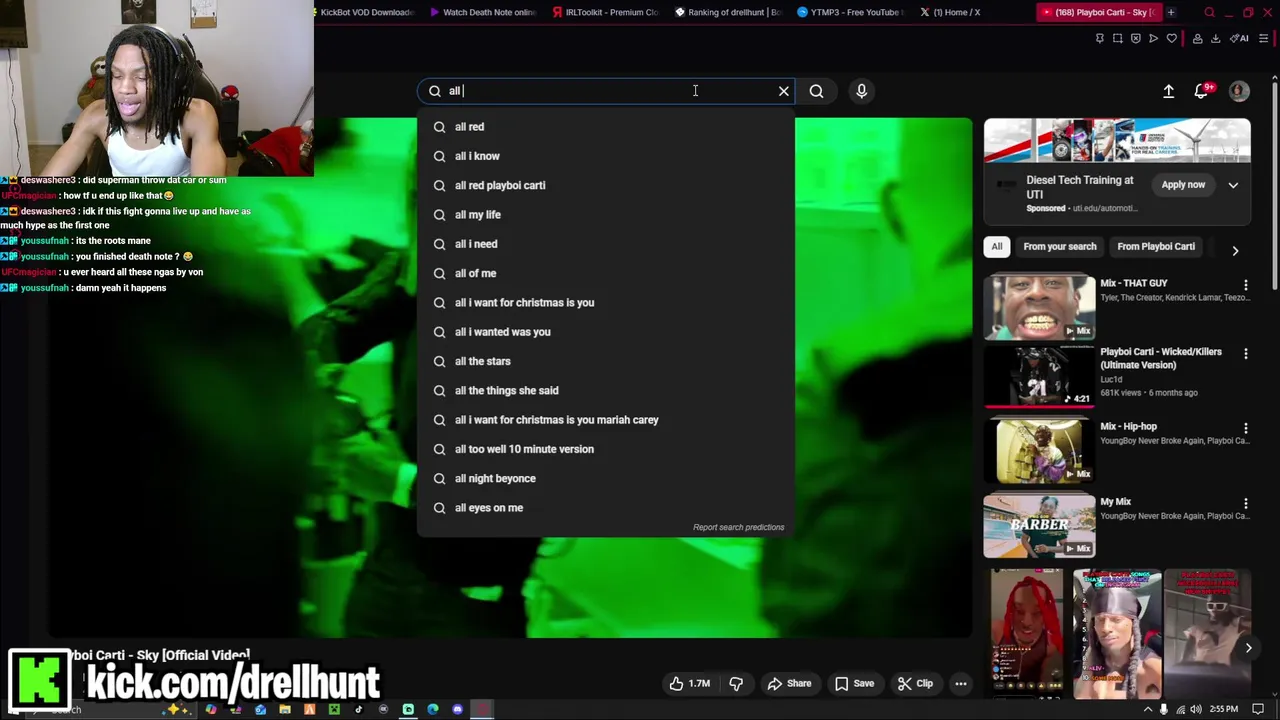Open Mix - Hip-hop thumbnail
The image size is (1280, 720).
(x=1039, y=451)
